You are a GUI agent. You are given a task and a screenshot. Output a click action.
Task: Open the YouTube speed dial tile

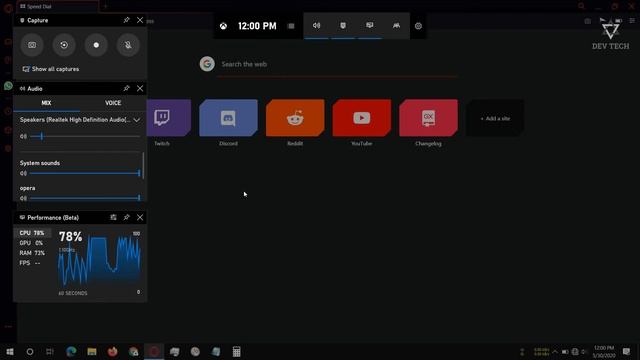tap(362, 118)
